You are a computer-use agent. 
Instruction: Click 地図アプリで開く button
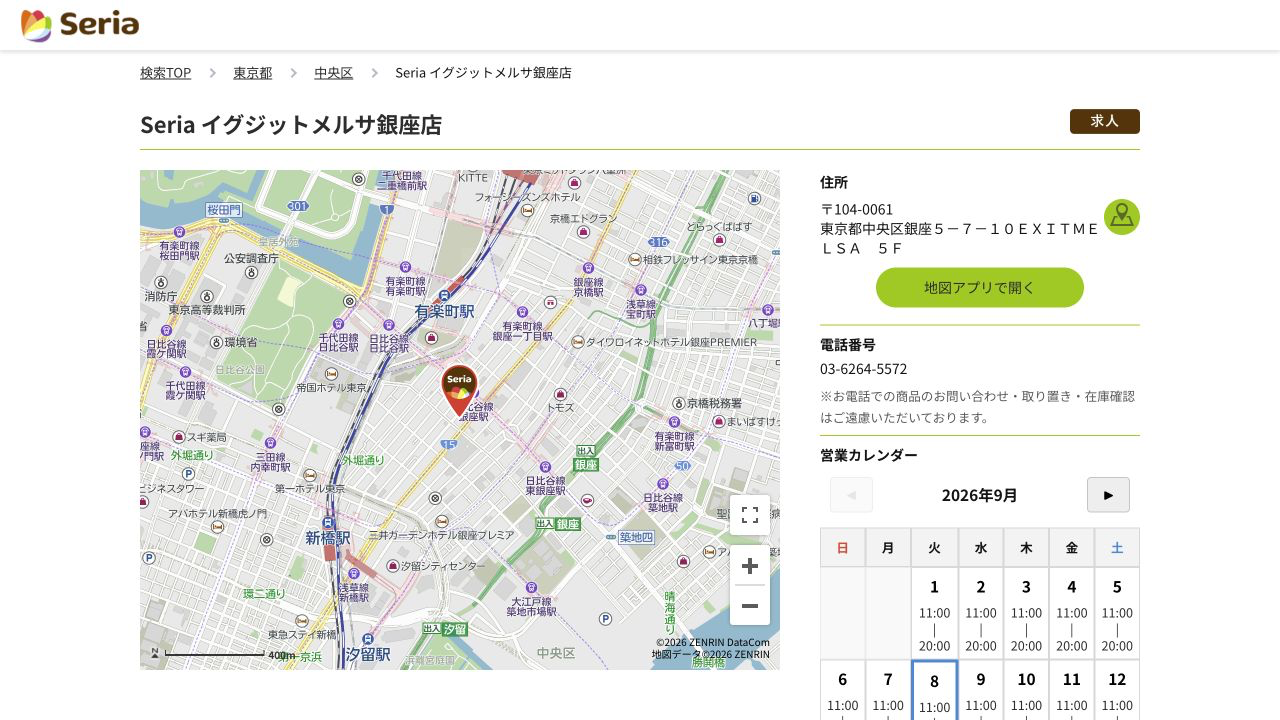coord(980,287)
